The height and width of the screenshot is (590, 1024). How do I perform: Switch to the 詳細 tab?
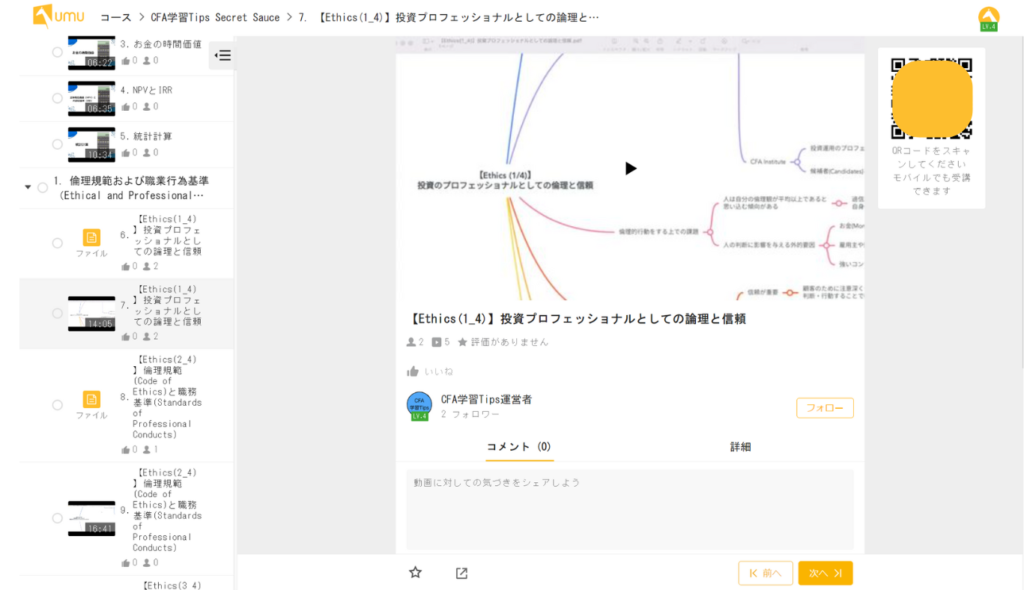click(741, 447)
